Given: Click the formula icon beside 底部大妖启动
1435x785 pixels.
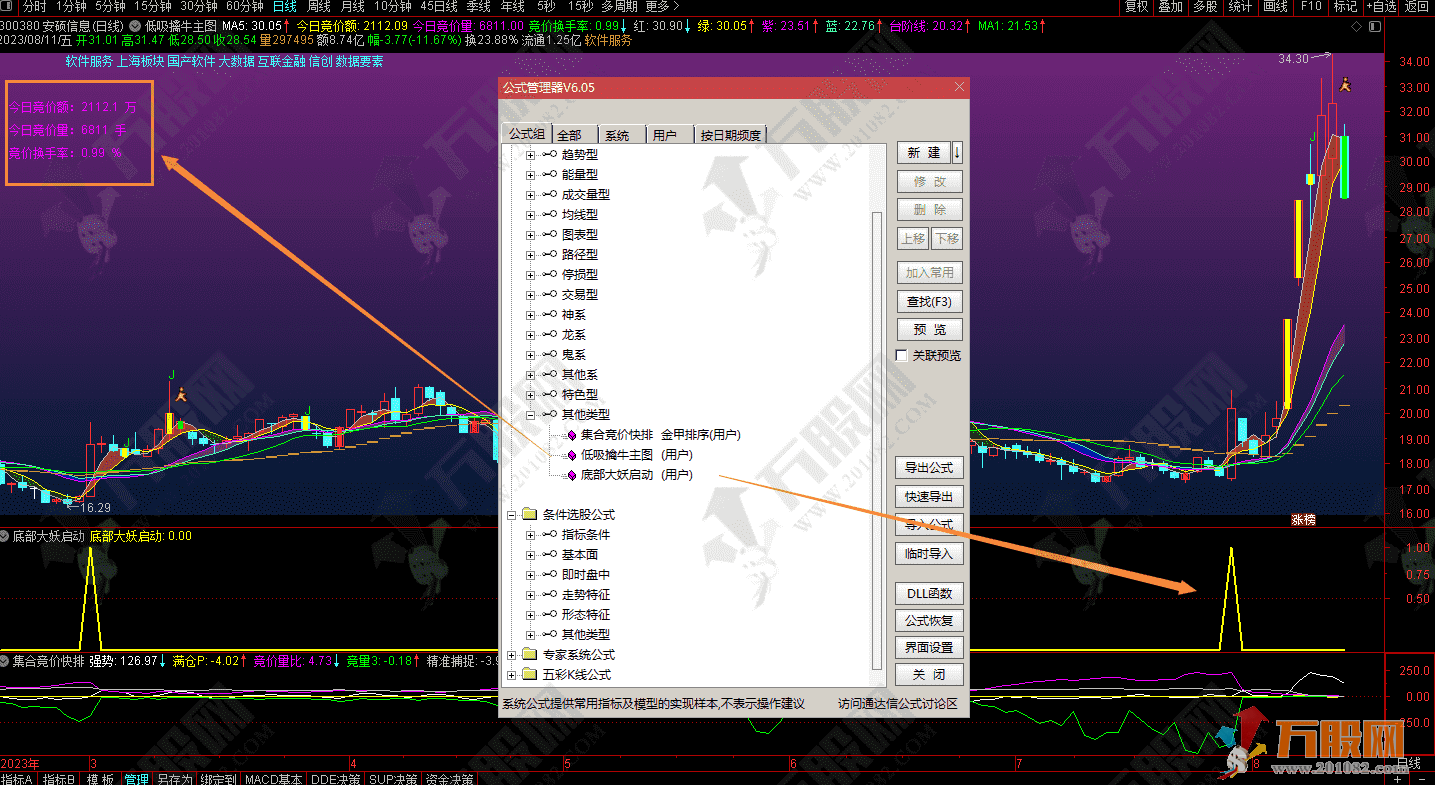Looking at the screenshot, I should click(x=571, y=475).
